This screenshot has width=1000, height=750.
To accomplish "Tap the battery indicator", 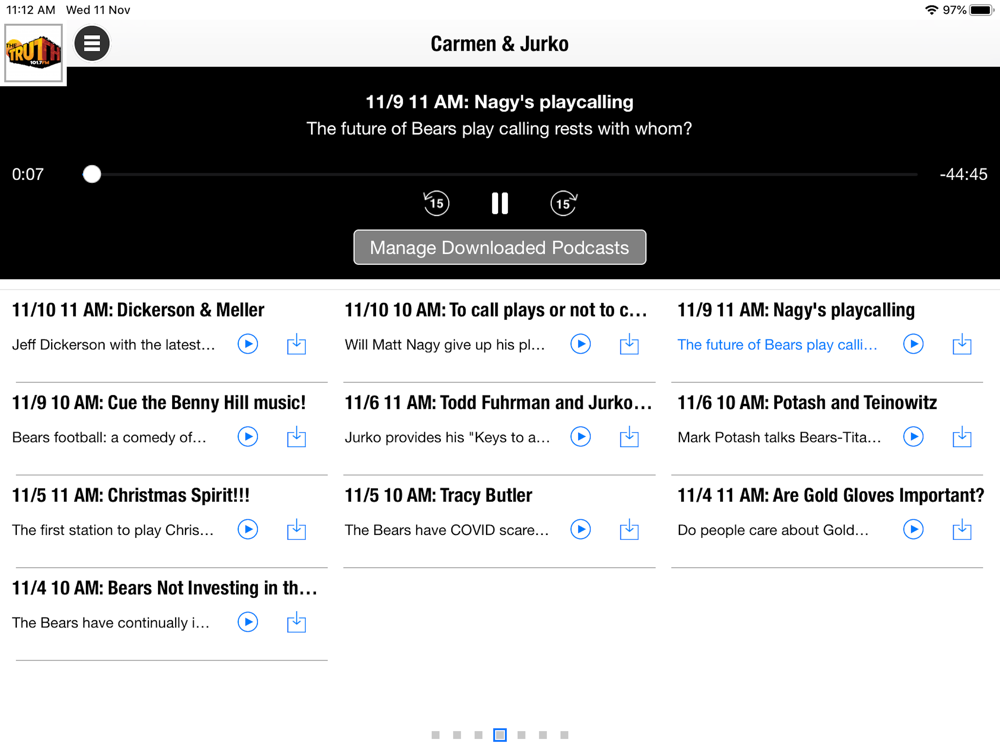I will click(982, 10).
